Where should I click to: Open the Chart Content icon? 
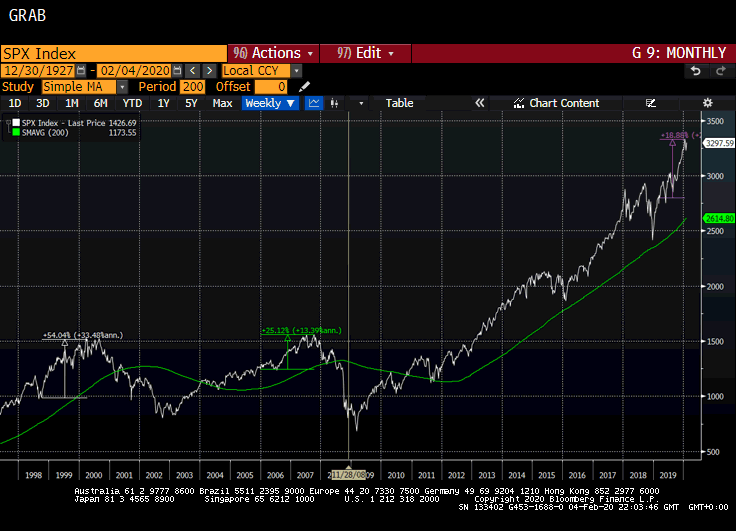pos(519,103)
